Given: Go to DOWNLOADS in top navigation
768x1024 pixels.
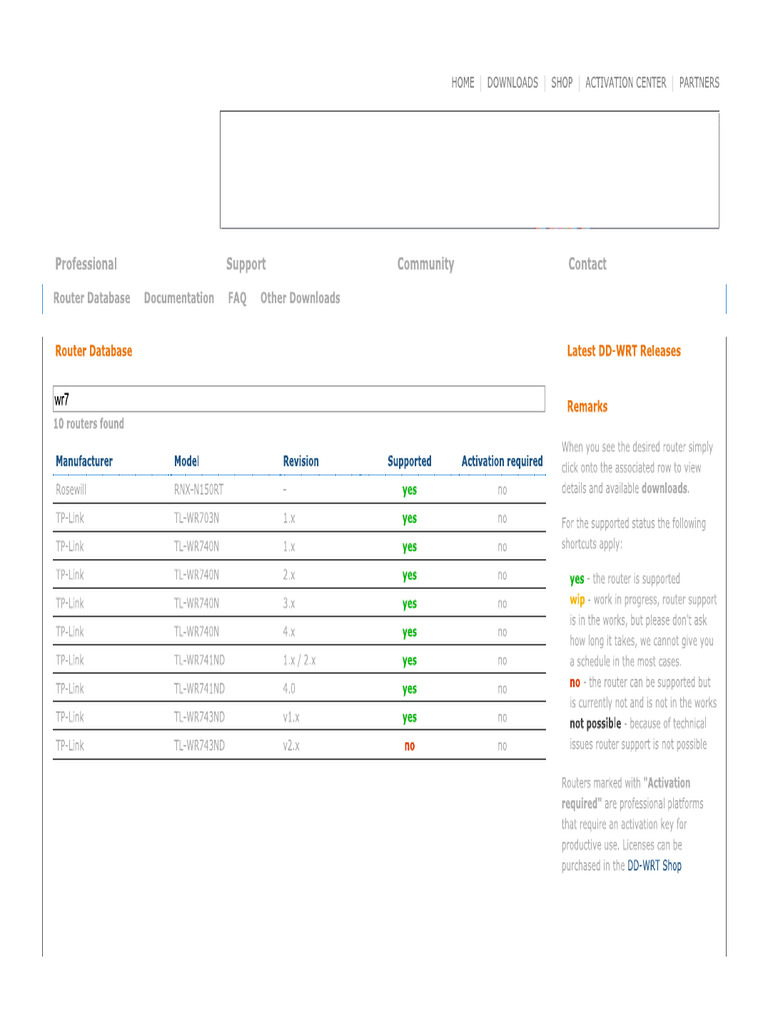Looking at the screenshot, I should (x=513, y=83).
